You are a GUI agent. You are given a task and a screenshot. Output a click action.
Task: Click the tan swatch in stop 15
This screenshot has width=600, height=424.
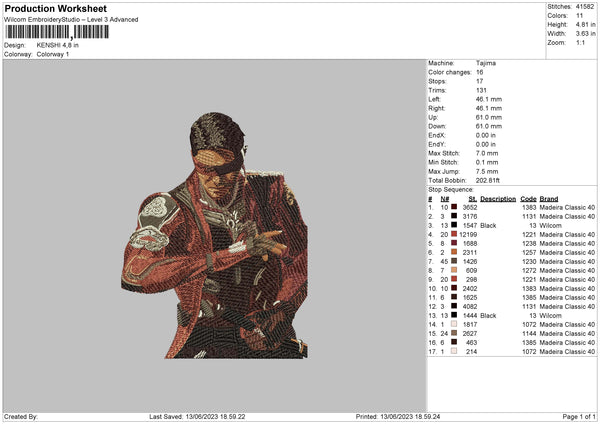[x=454, y=333]
